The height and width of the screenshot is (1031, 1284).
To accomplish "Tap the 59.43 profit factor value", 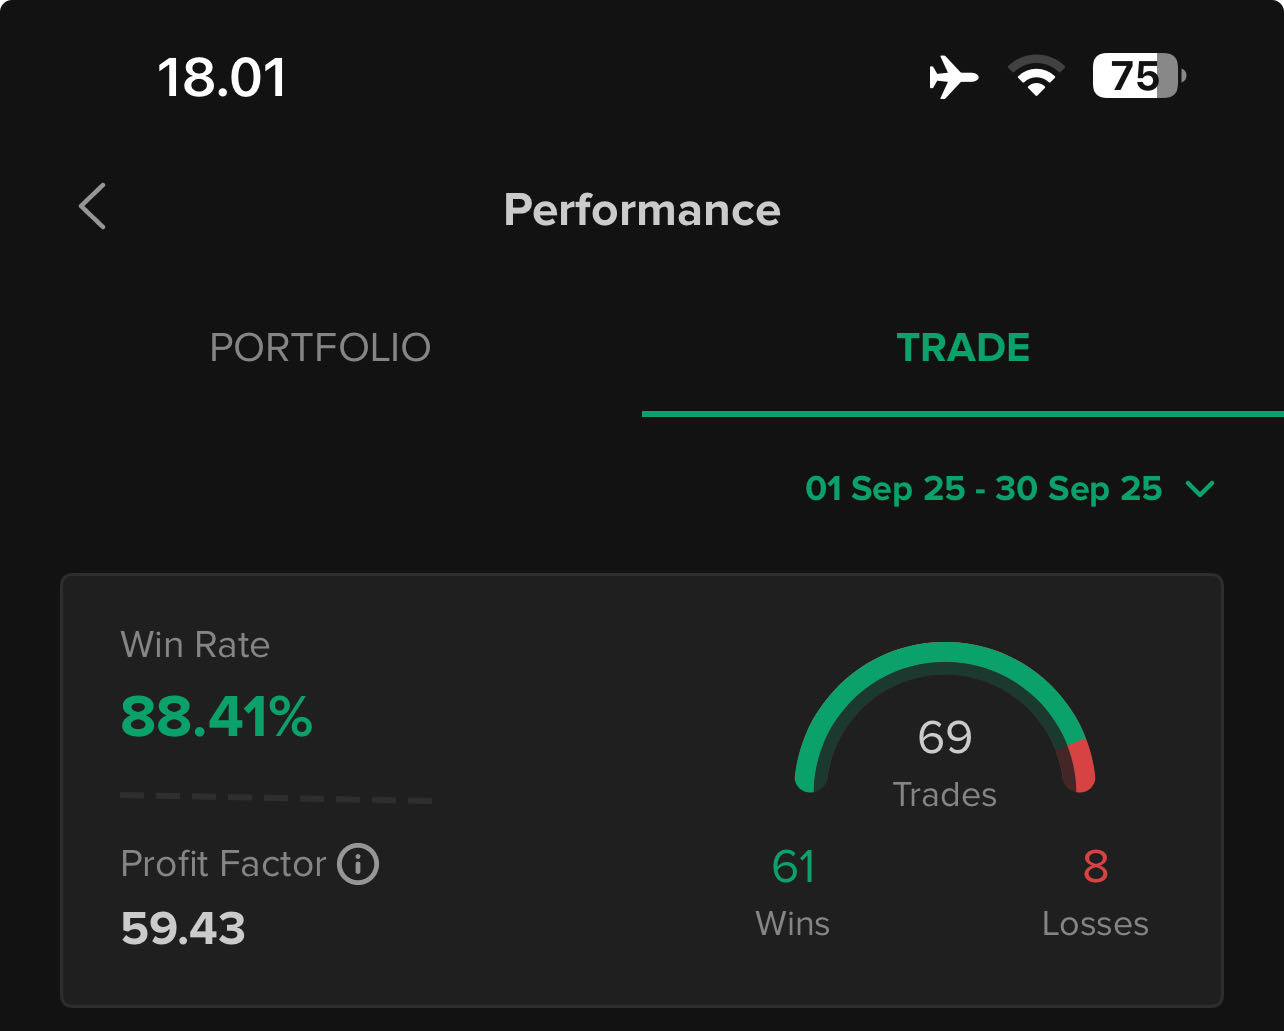I will coord(183,929).
